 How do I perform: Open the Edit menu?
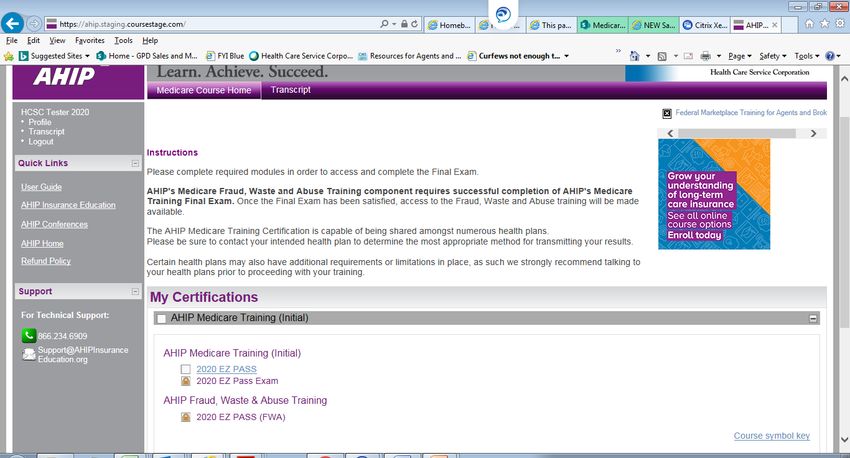pos(33,40)
